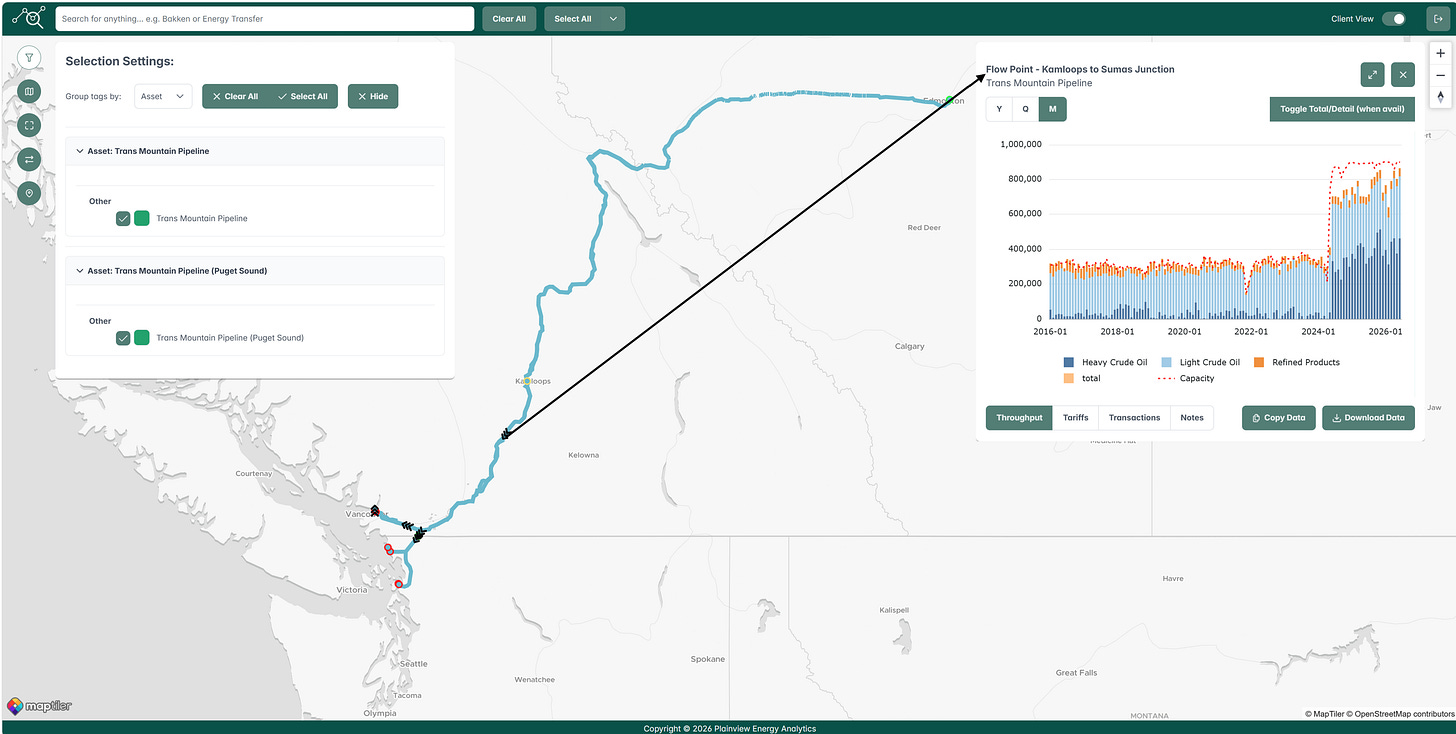Image resolution: width=1456 pixels, height=734 pixels.
Task: Click the fullscreen frame sidebar icon
Action: point(29,125)
